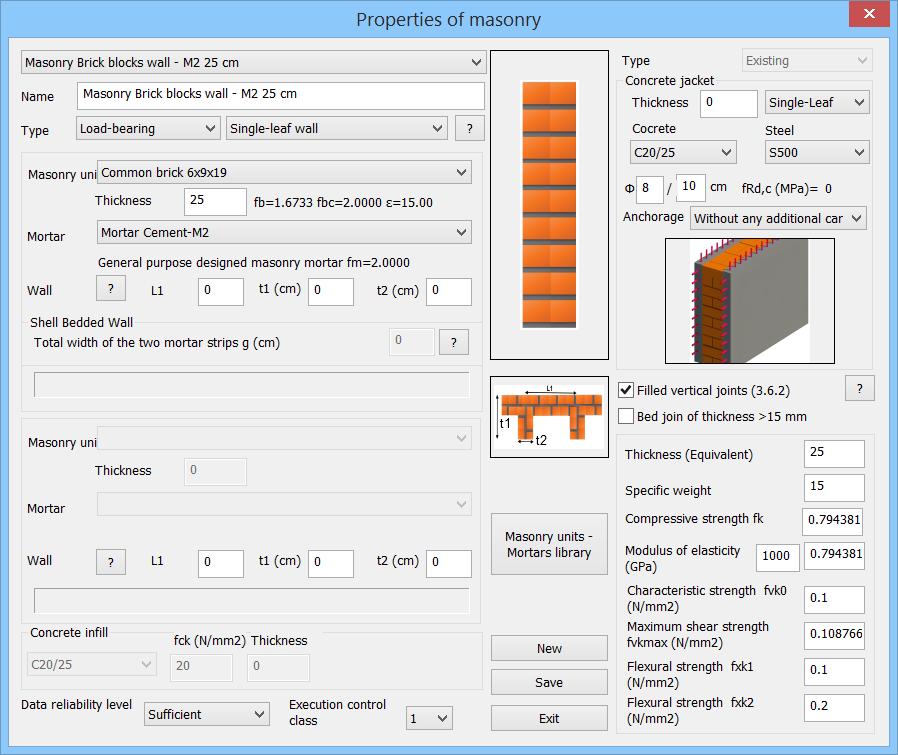Open Masonry units - Mortars library

[x=549, y=544]
